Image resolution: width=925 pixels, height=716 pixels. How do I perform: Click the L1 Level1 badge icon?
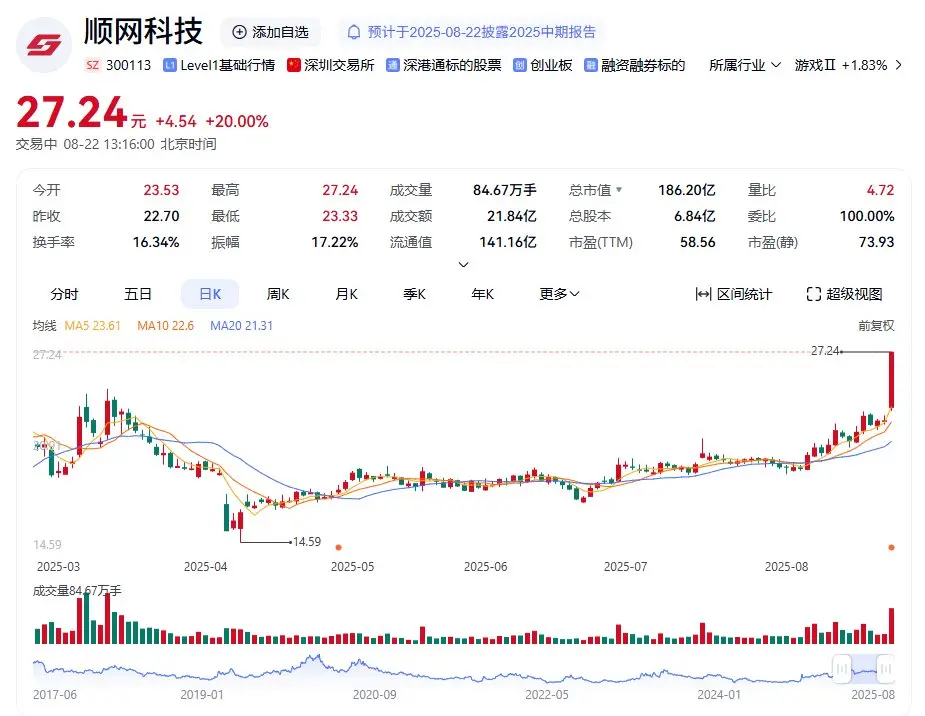(170, 65)
